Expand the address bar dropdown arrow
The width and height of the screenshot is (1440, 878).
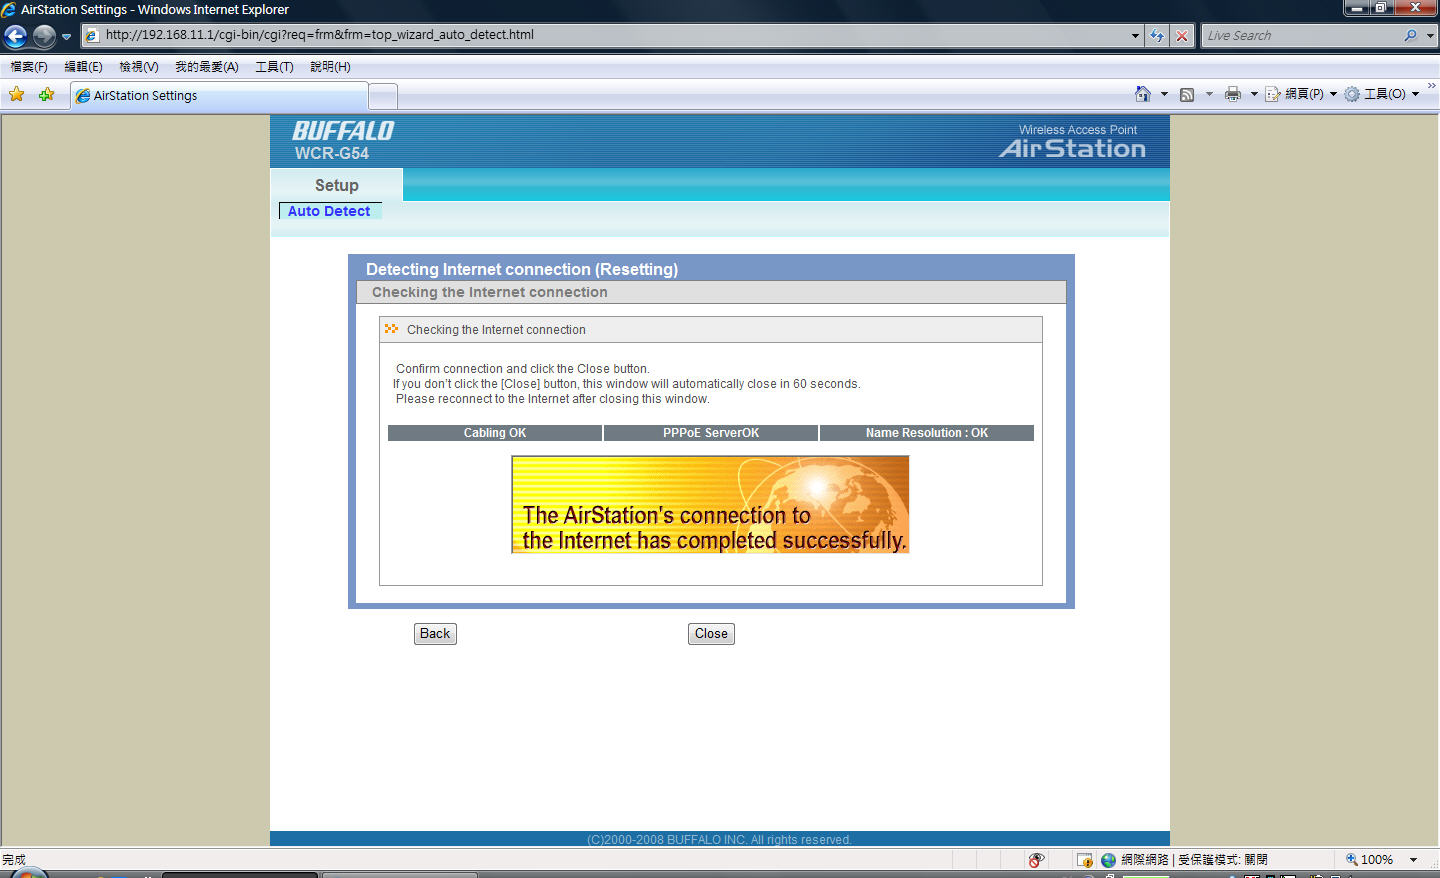(x=1135, y=35)
